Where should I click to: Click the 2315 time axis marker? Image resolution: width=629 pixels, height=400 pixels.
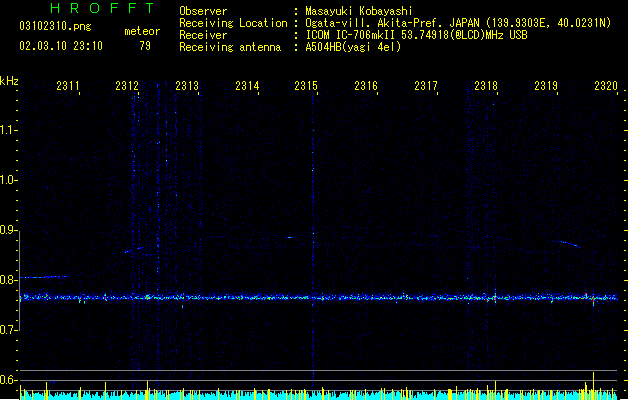coord(306,86)
